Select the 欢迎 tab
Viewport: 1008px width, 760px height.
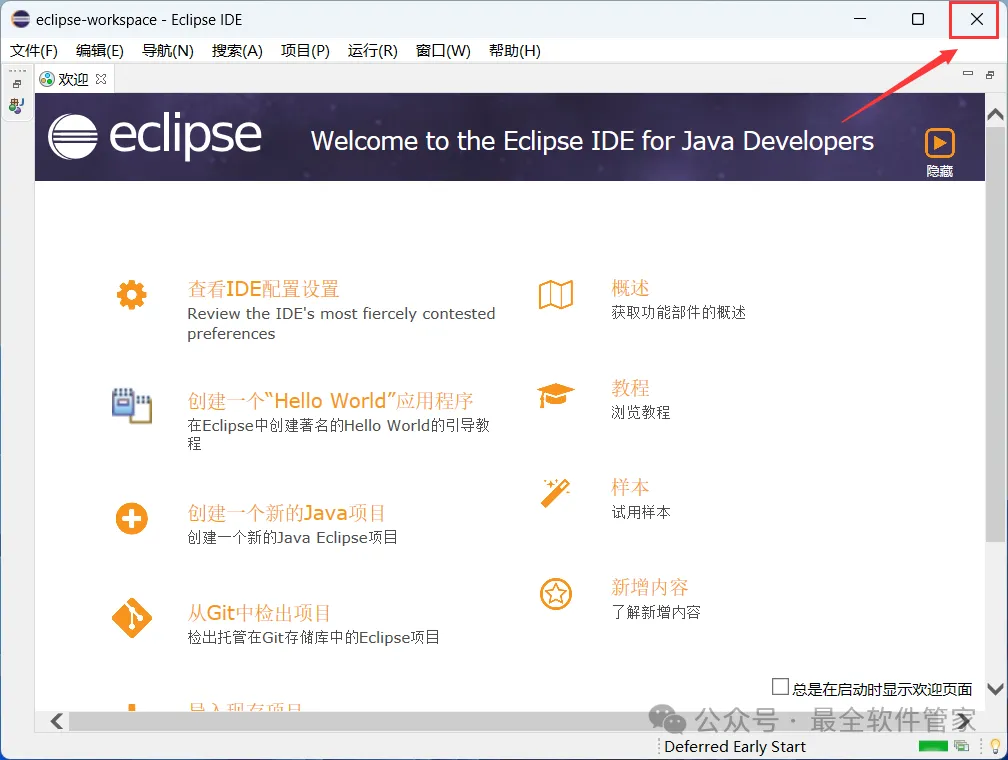tap(73, 79)
